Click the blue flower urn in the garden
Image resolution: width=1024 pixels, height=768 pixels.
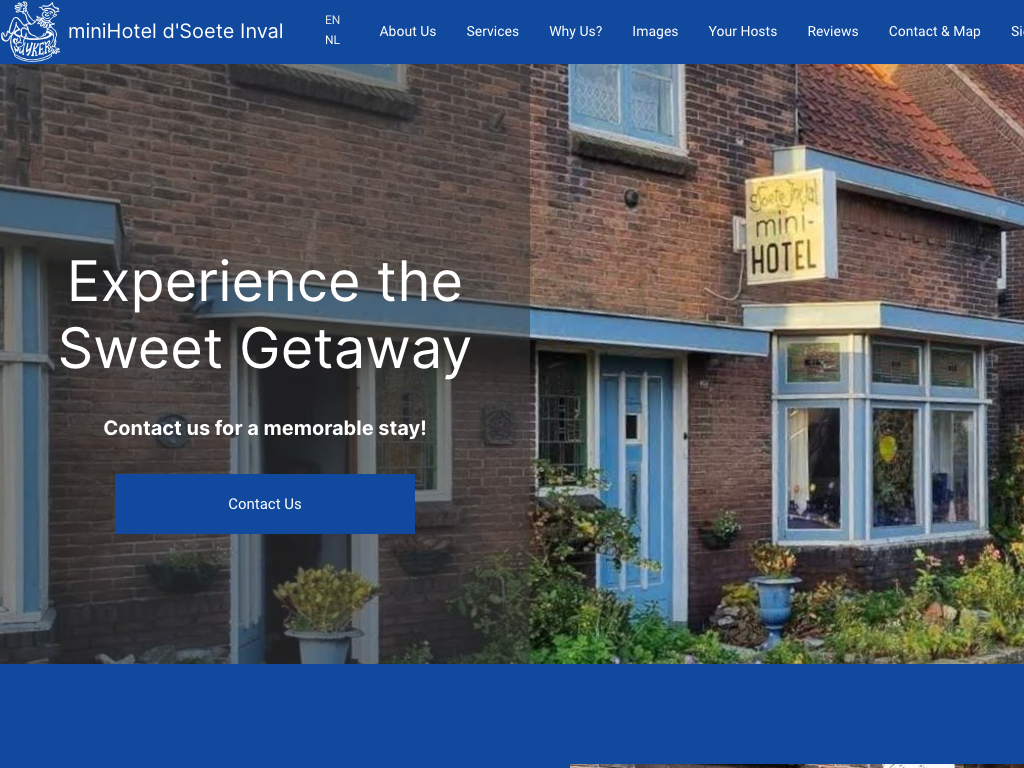click(774, 605)
